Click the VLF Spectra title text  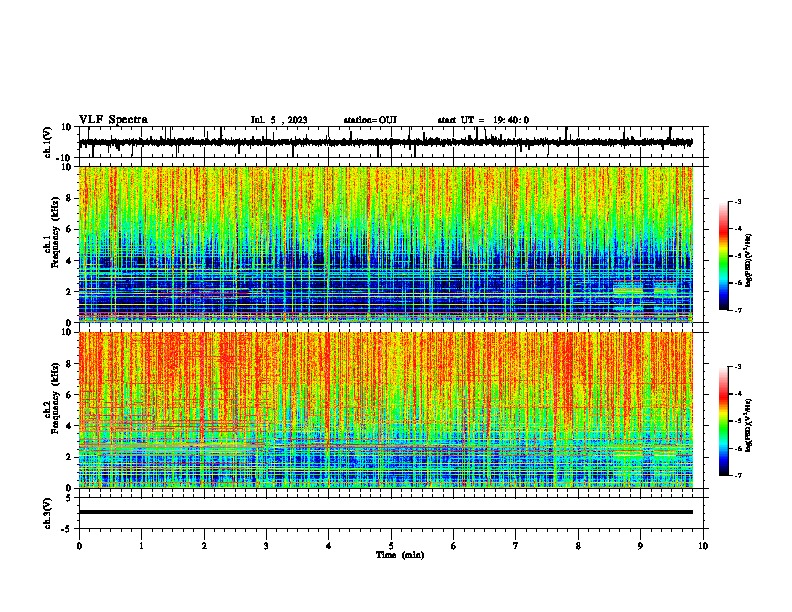coord(113,120)
